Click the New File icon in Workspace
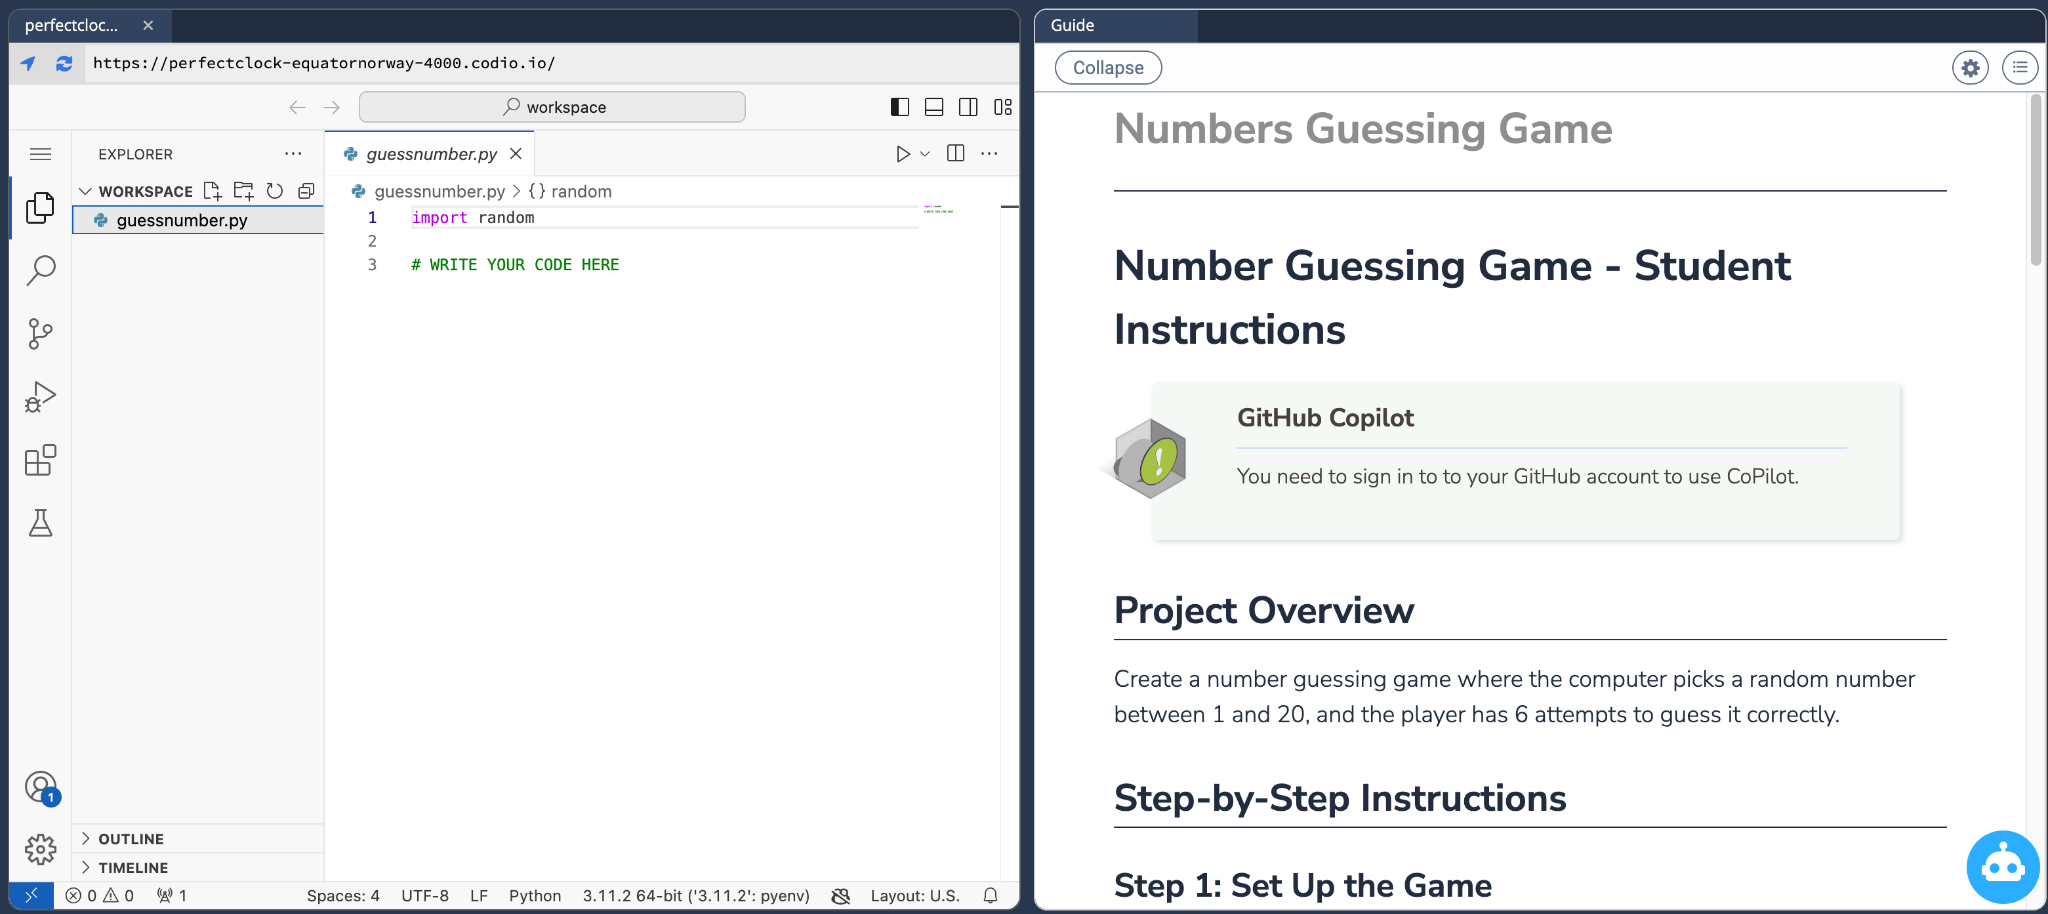Image resolution: width=2048 pixels, height=914 pixels. pos(212,191)
